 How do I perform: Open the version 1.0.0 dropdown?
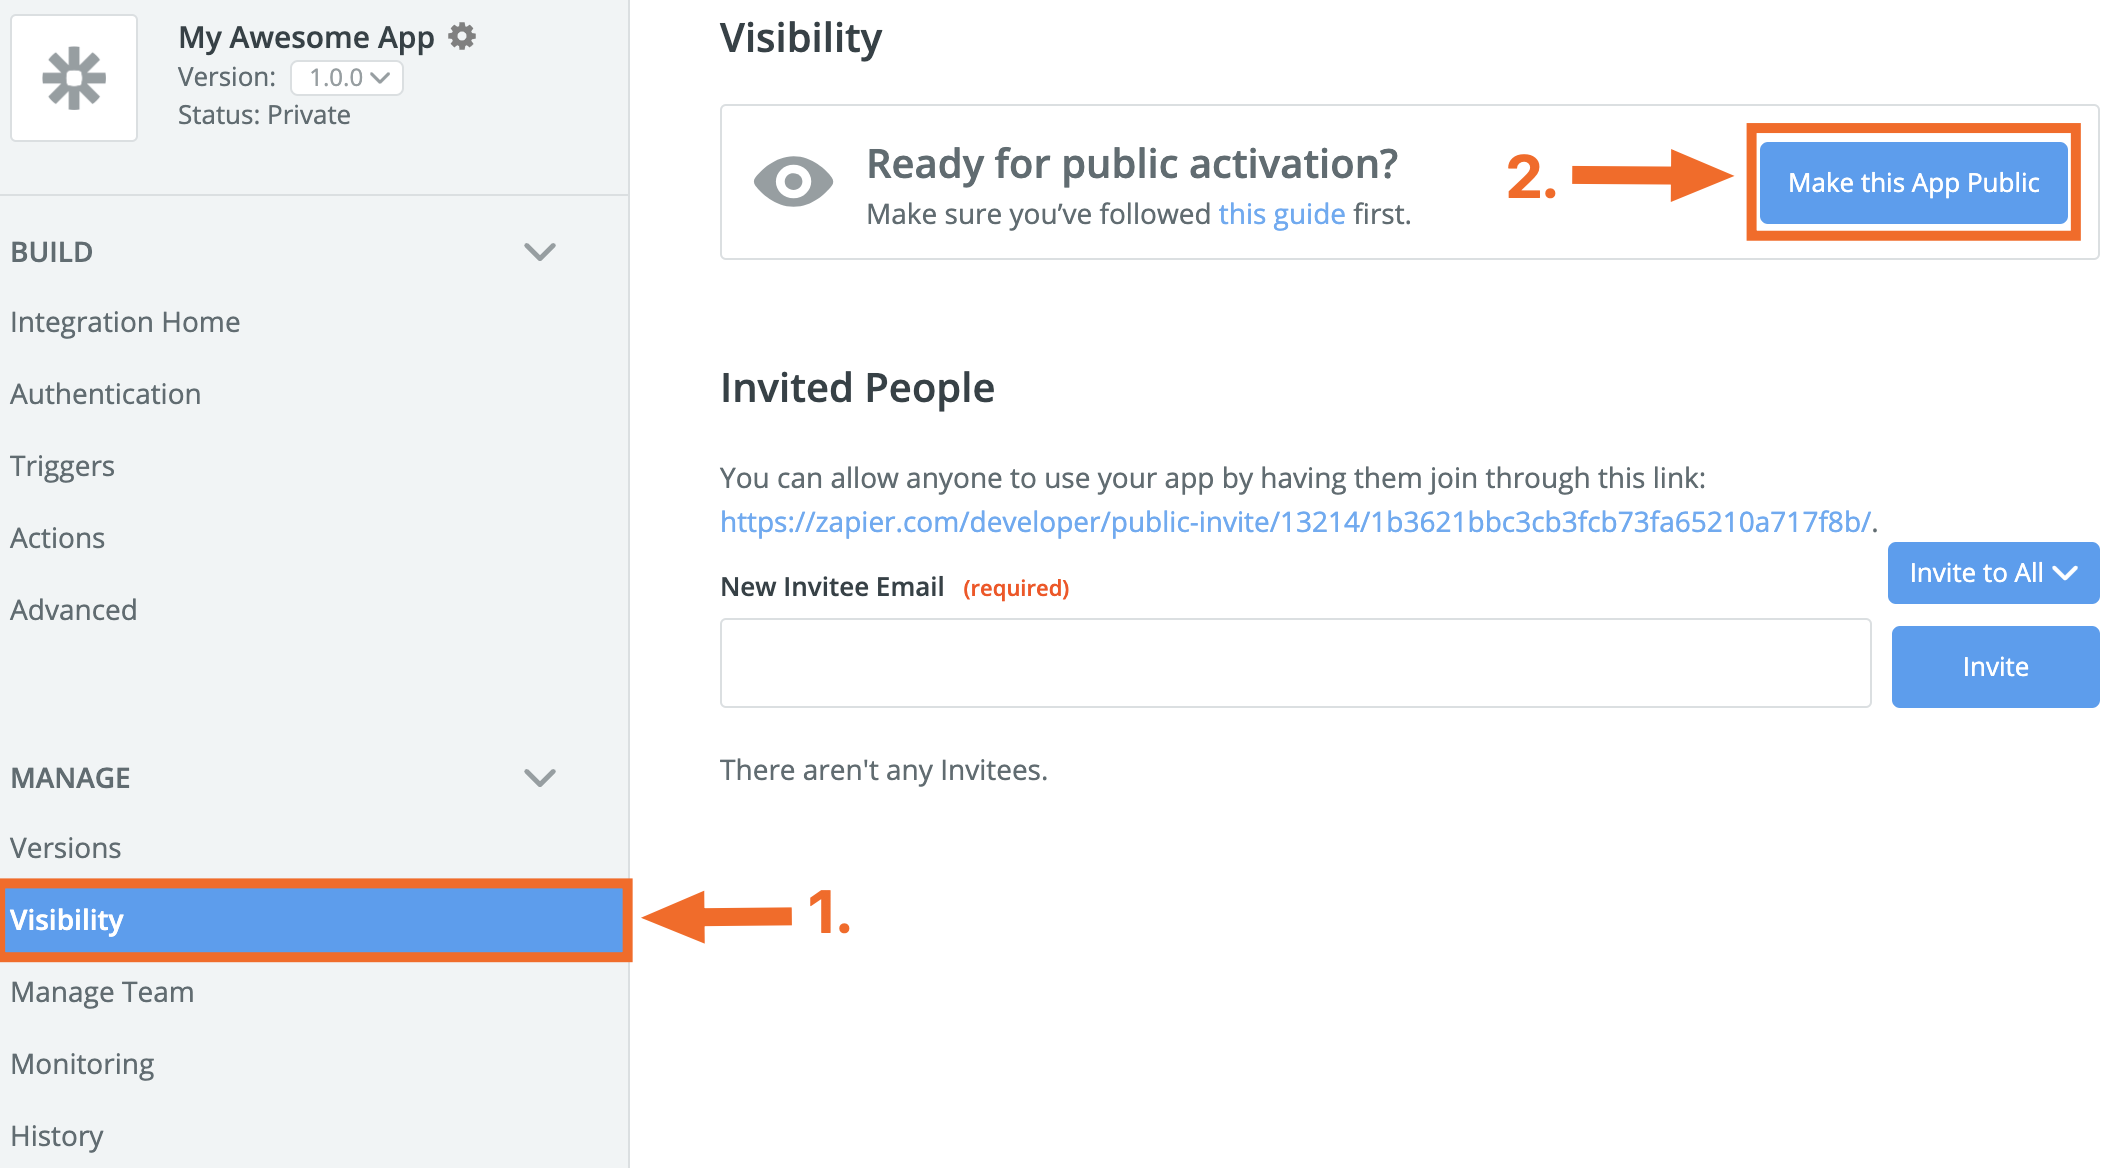point(347,78)
